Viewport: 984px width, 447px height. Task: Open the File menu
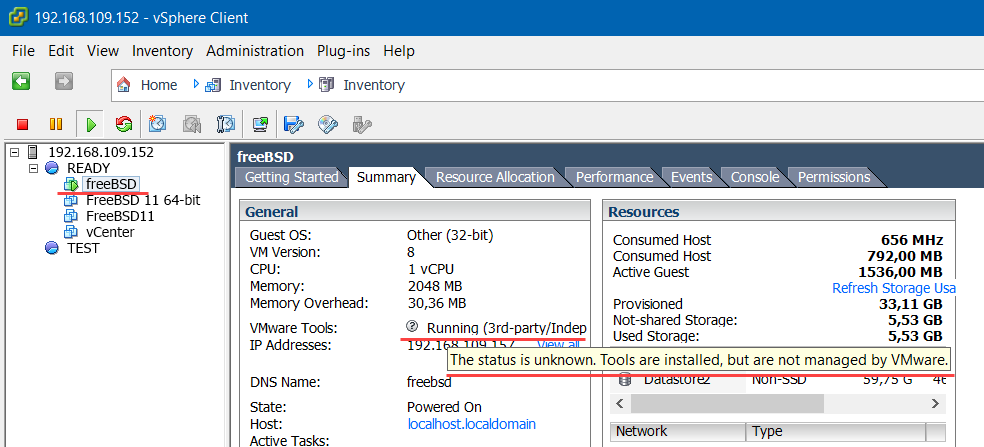(x=23, y=51)
